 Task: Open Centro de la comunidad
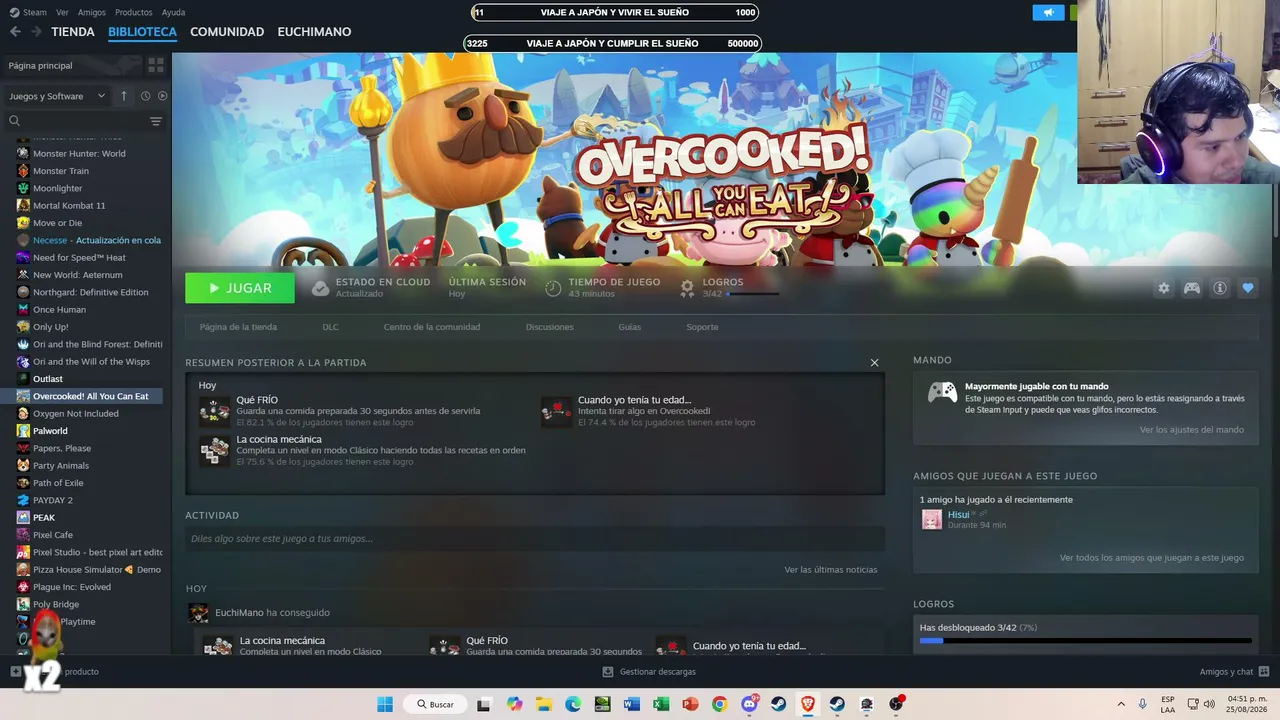point(432,327)
